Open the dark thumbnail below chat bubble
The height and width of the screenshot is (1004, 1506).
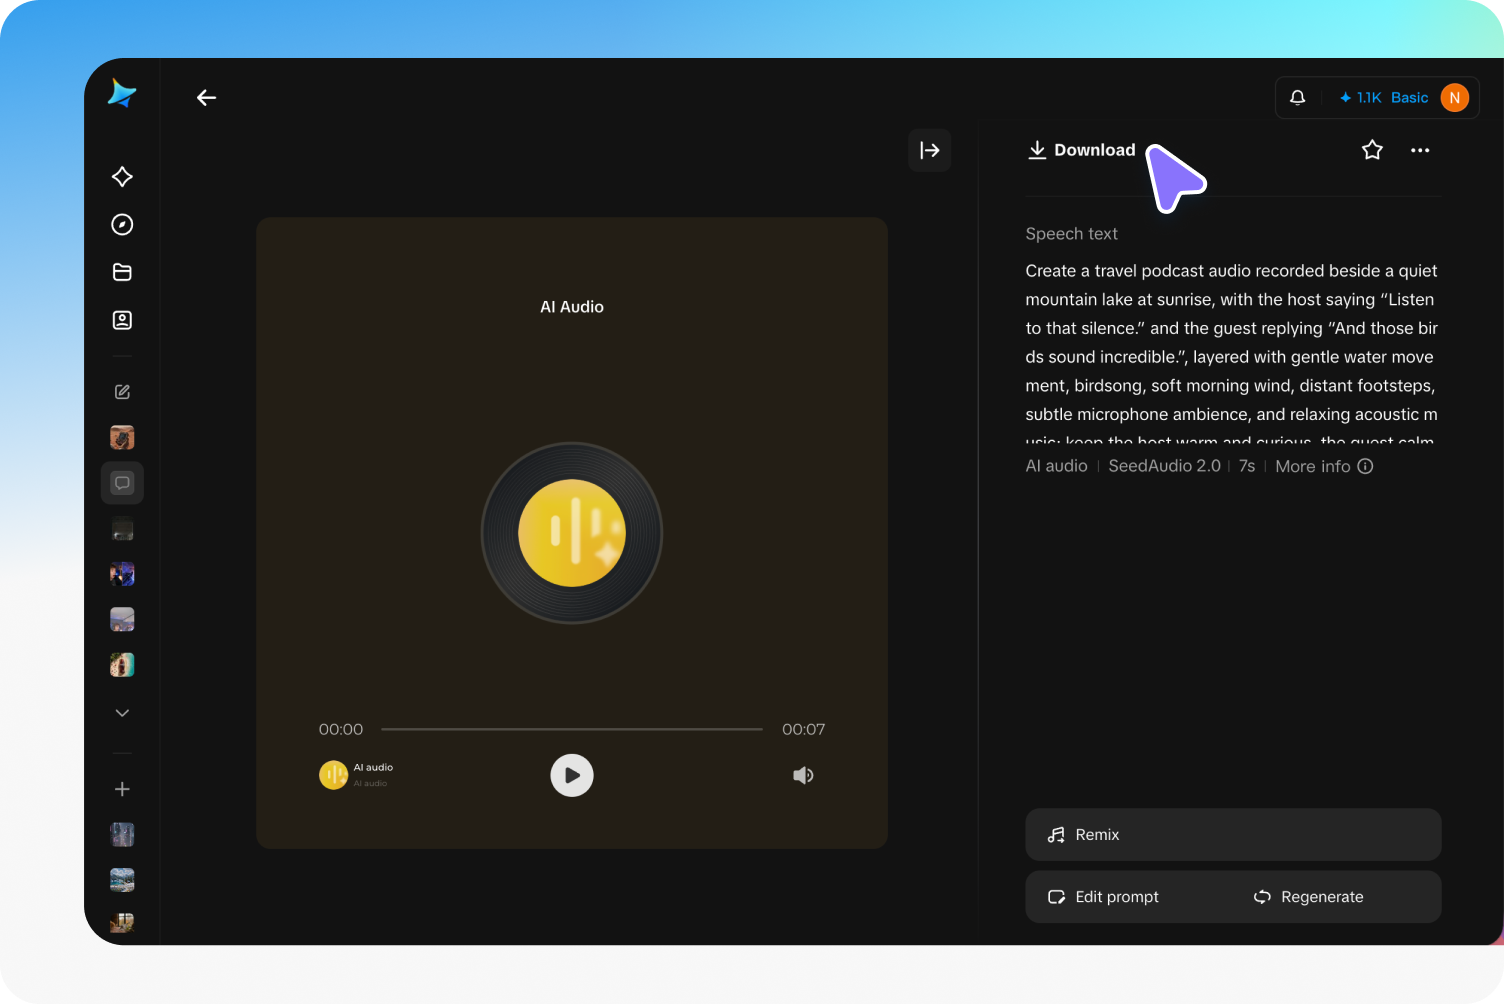[x=122, y=529]
